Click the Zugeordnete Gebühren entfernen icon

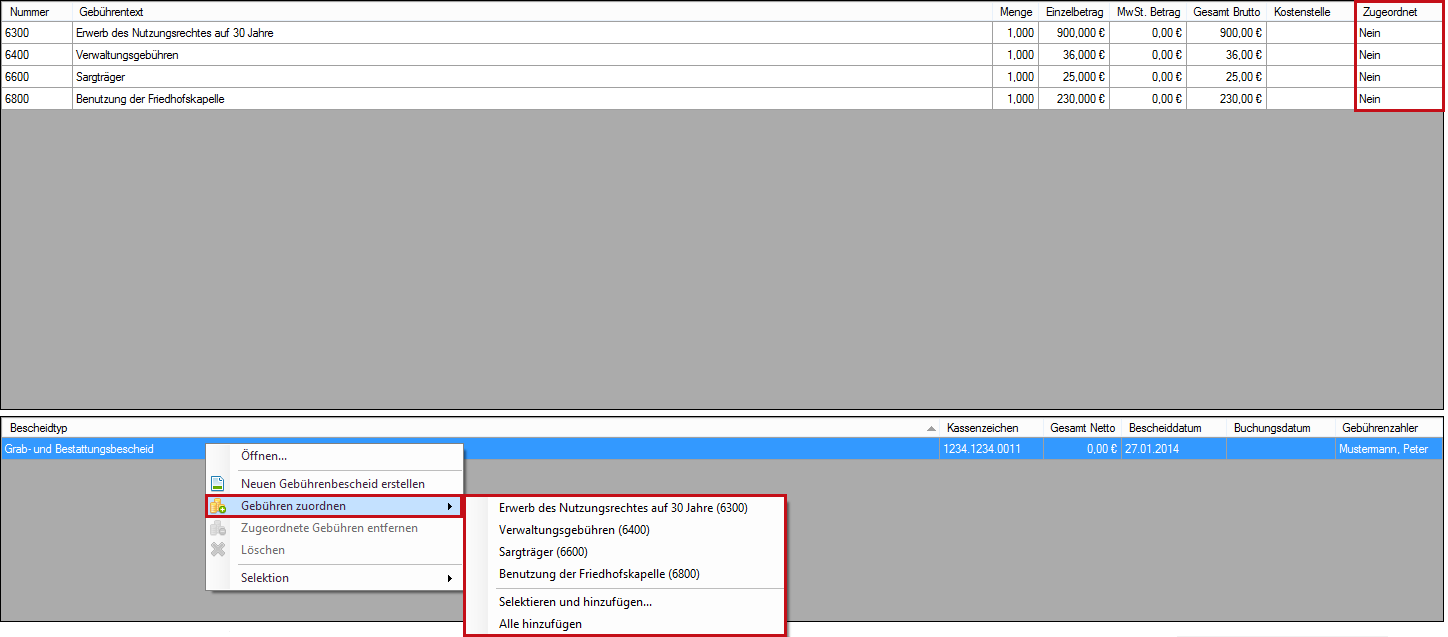(218, 528)
